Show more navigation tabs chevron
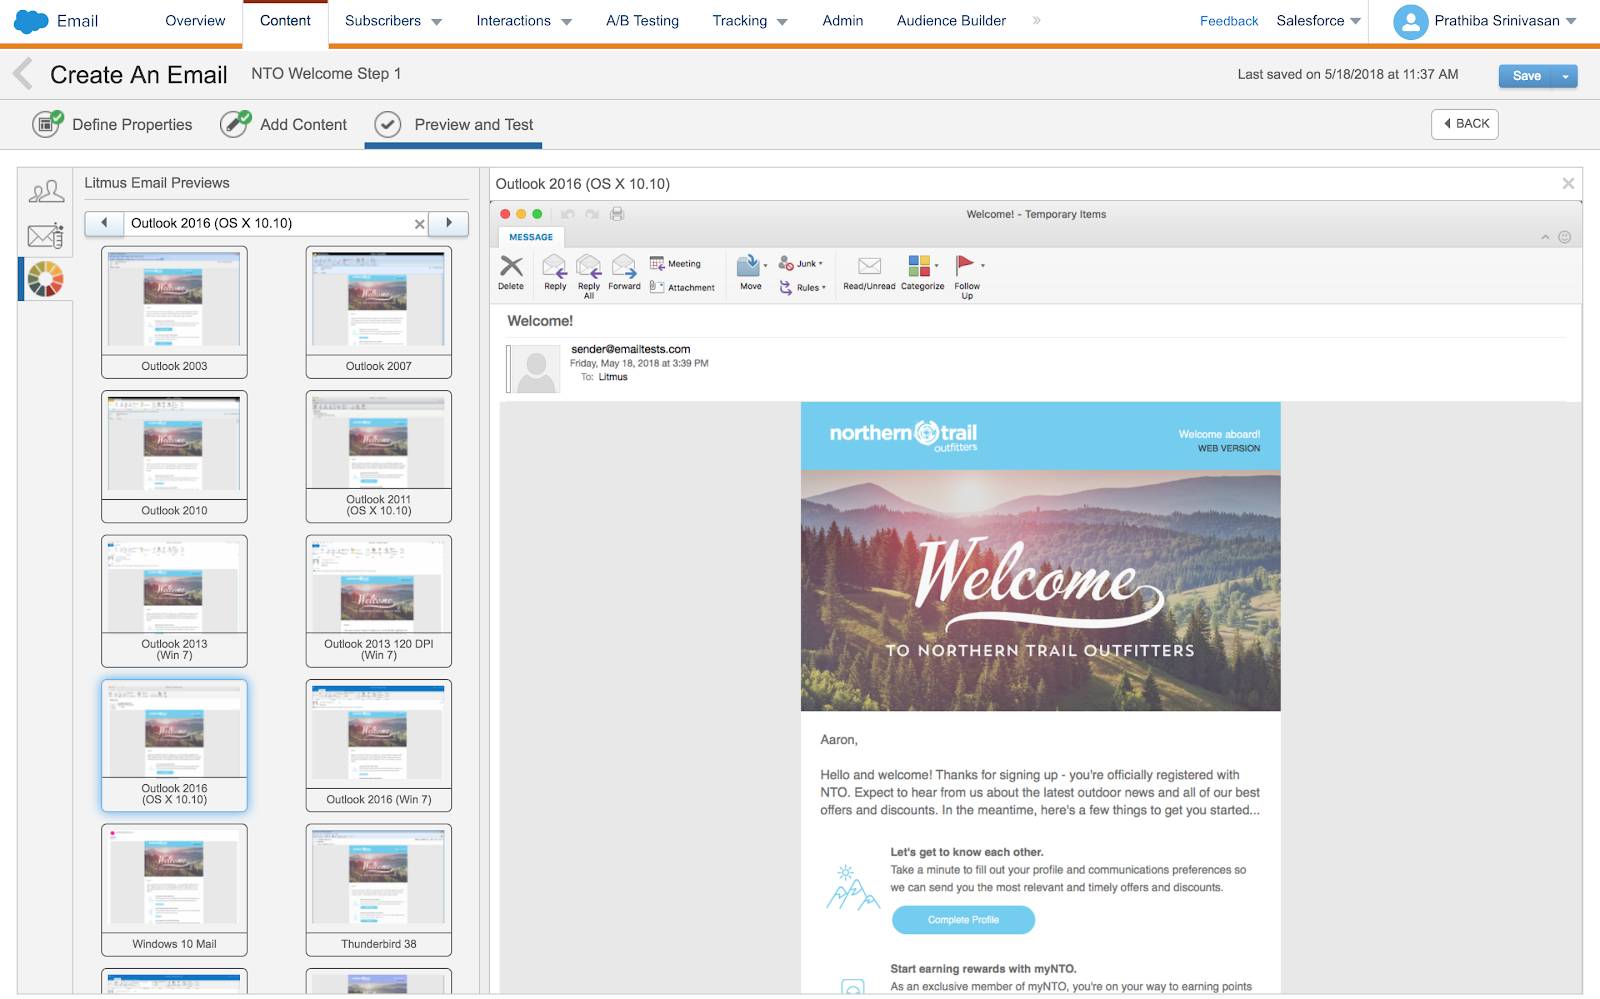Viewport: 1600px width, 999px height. pyautogui.click(x=1037, y=20)
